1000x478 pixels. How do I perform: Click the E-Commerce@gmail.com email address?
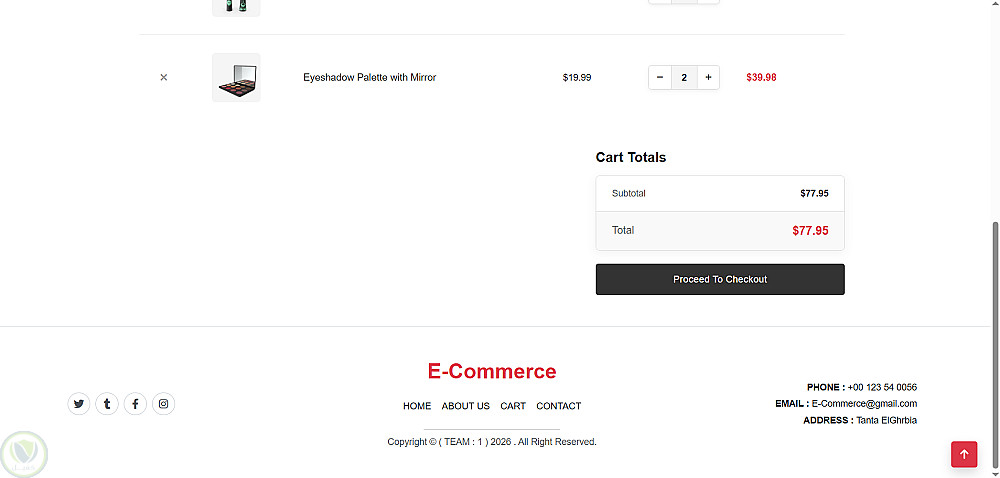tap(864, 403)
